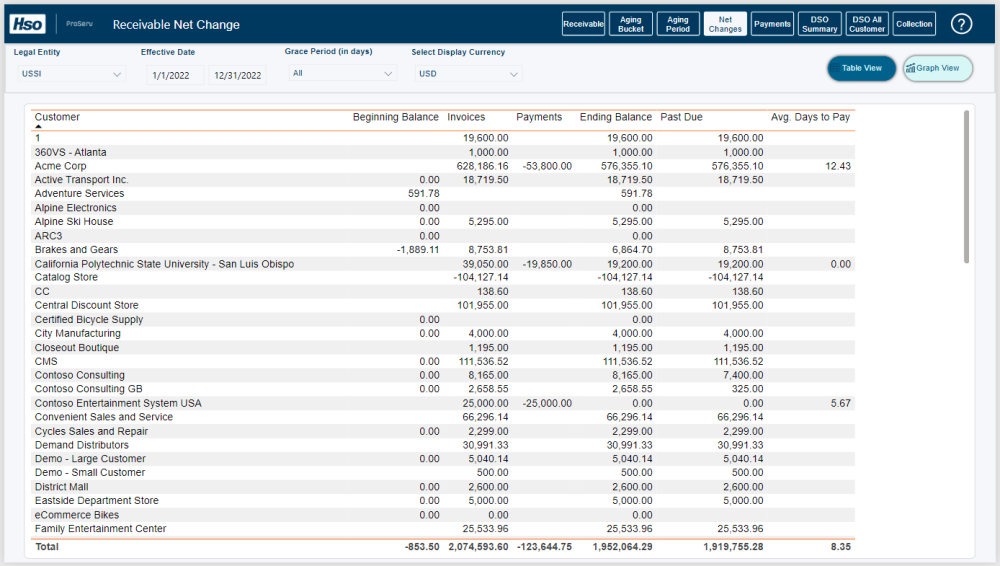Select the 360VS - Atlanta row
This screenshot has width=1000, height=566.
click(x=443, y=152)
